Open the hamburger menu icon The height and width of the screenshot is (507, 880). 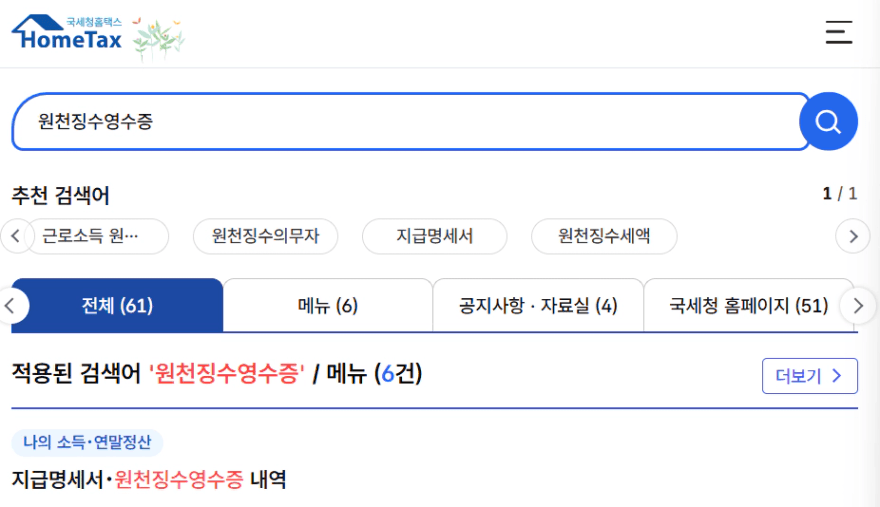coord(838,32)
